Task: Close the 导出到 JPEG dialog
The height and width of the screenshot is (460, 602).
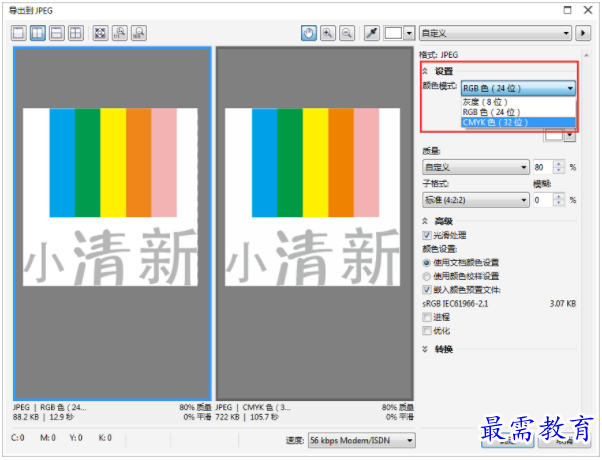Action: tap(588, 10)
